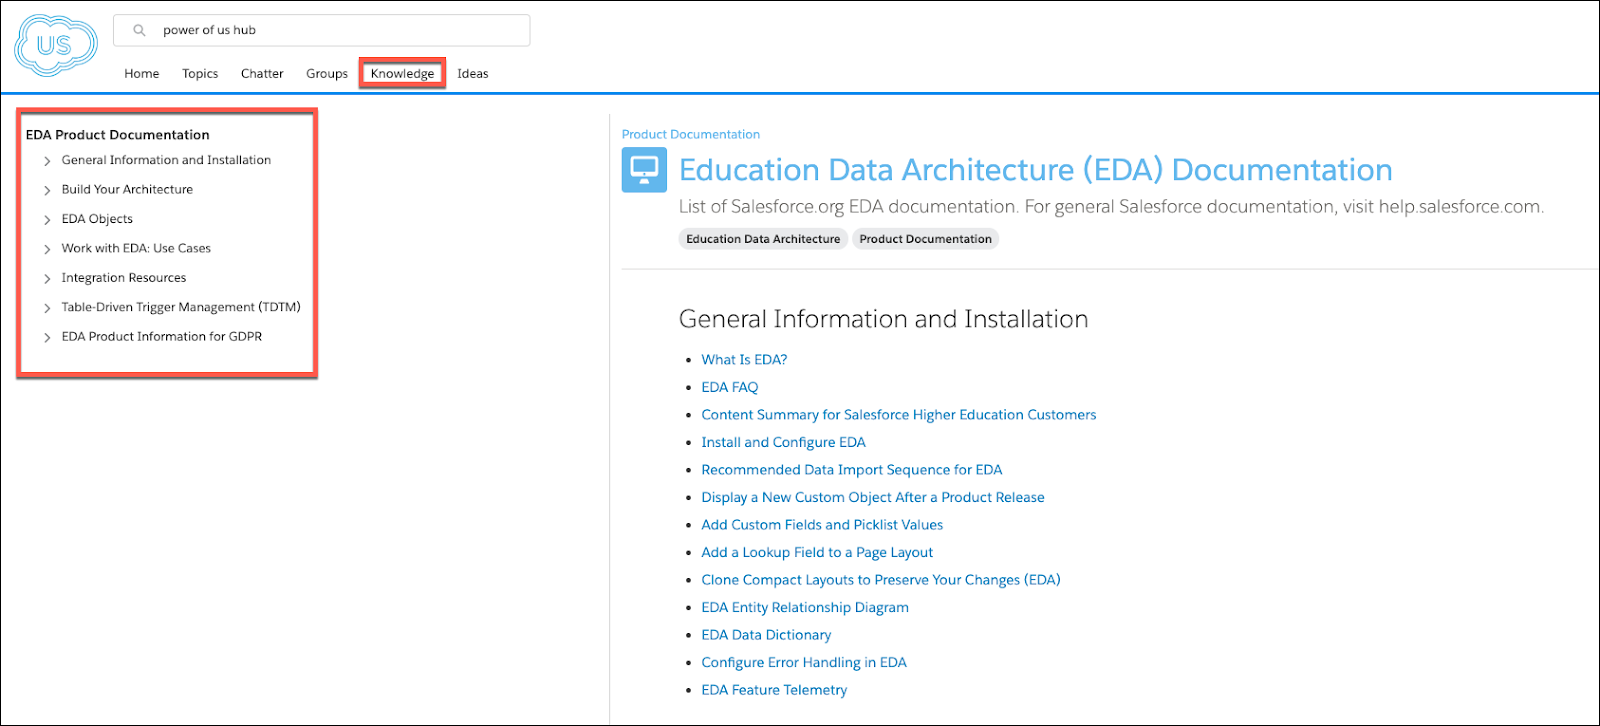Click the EDA Documentation monitor icon
1600x726 pixels.
point(644,170)
